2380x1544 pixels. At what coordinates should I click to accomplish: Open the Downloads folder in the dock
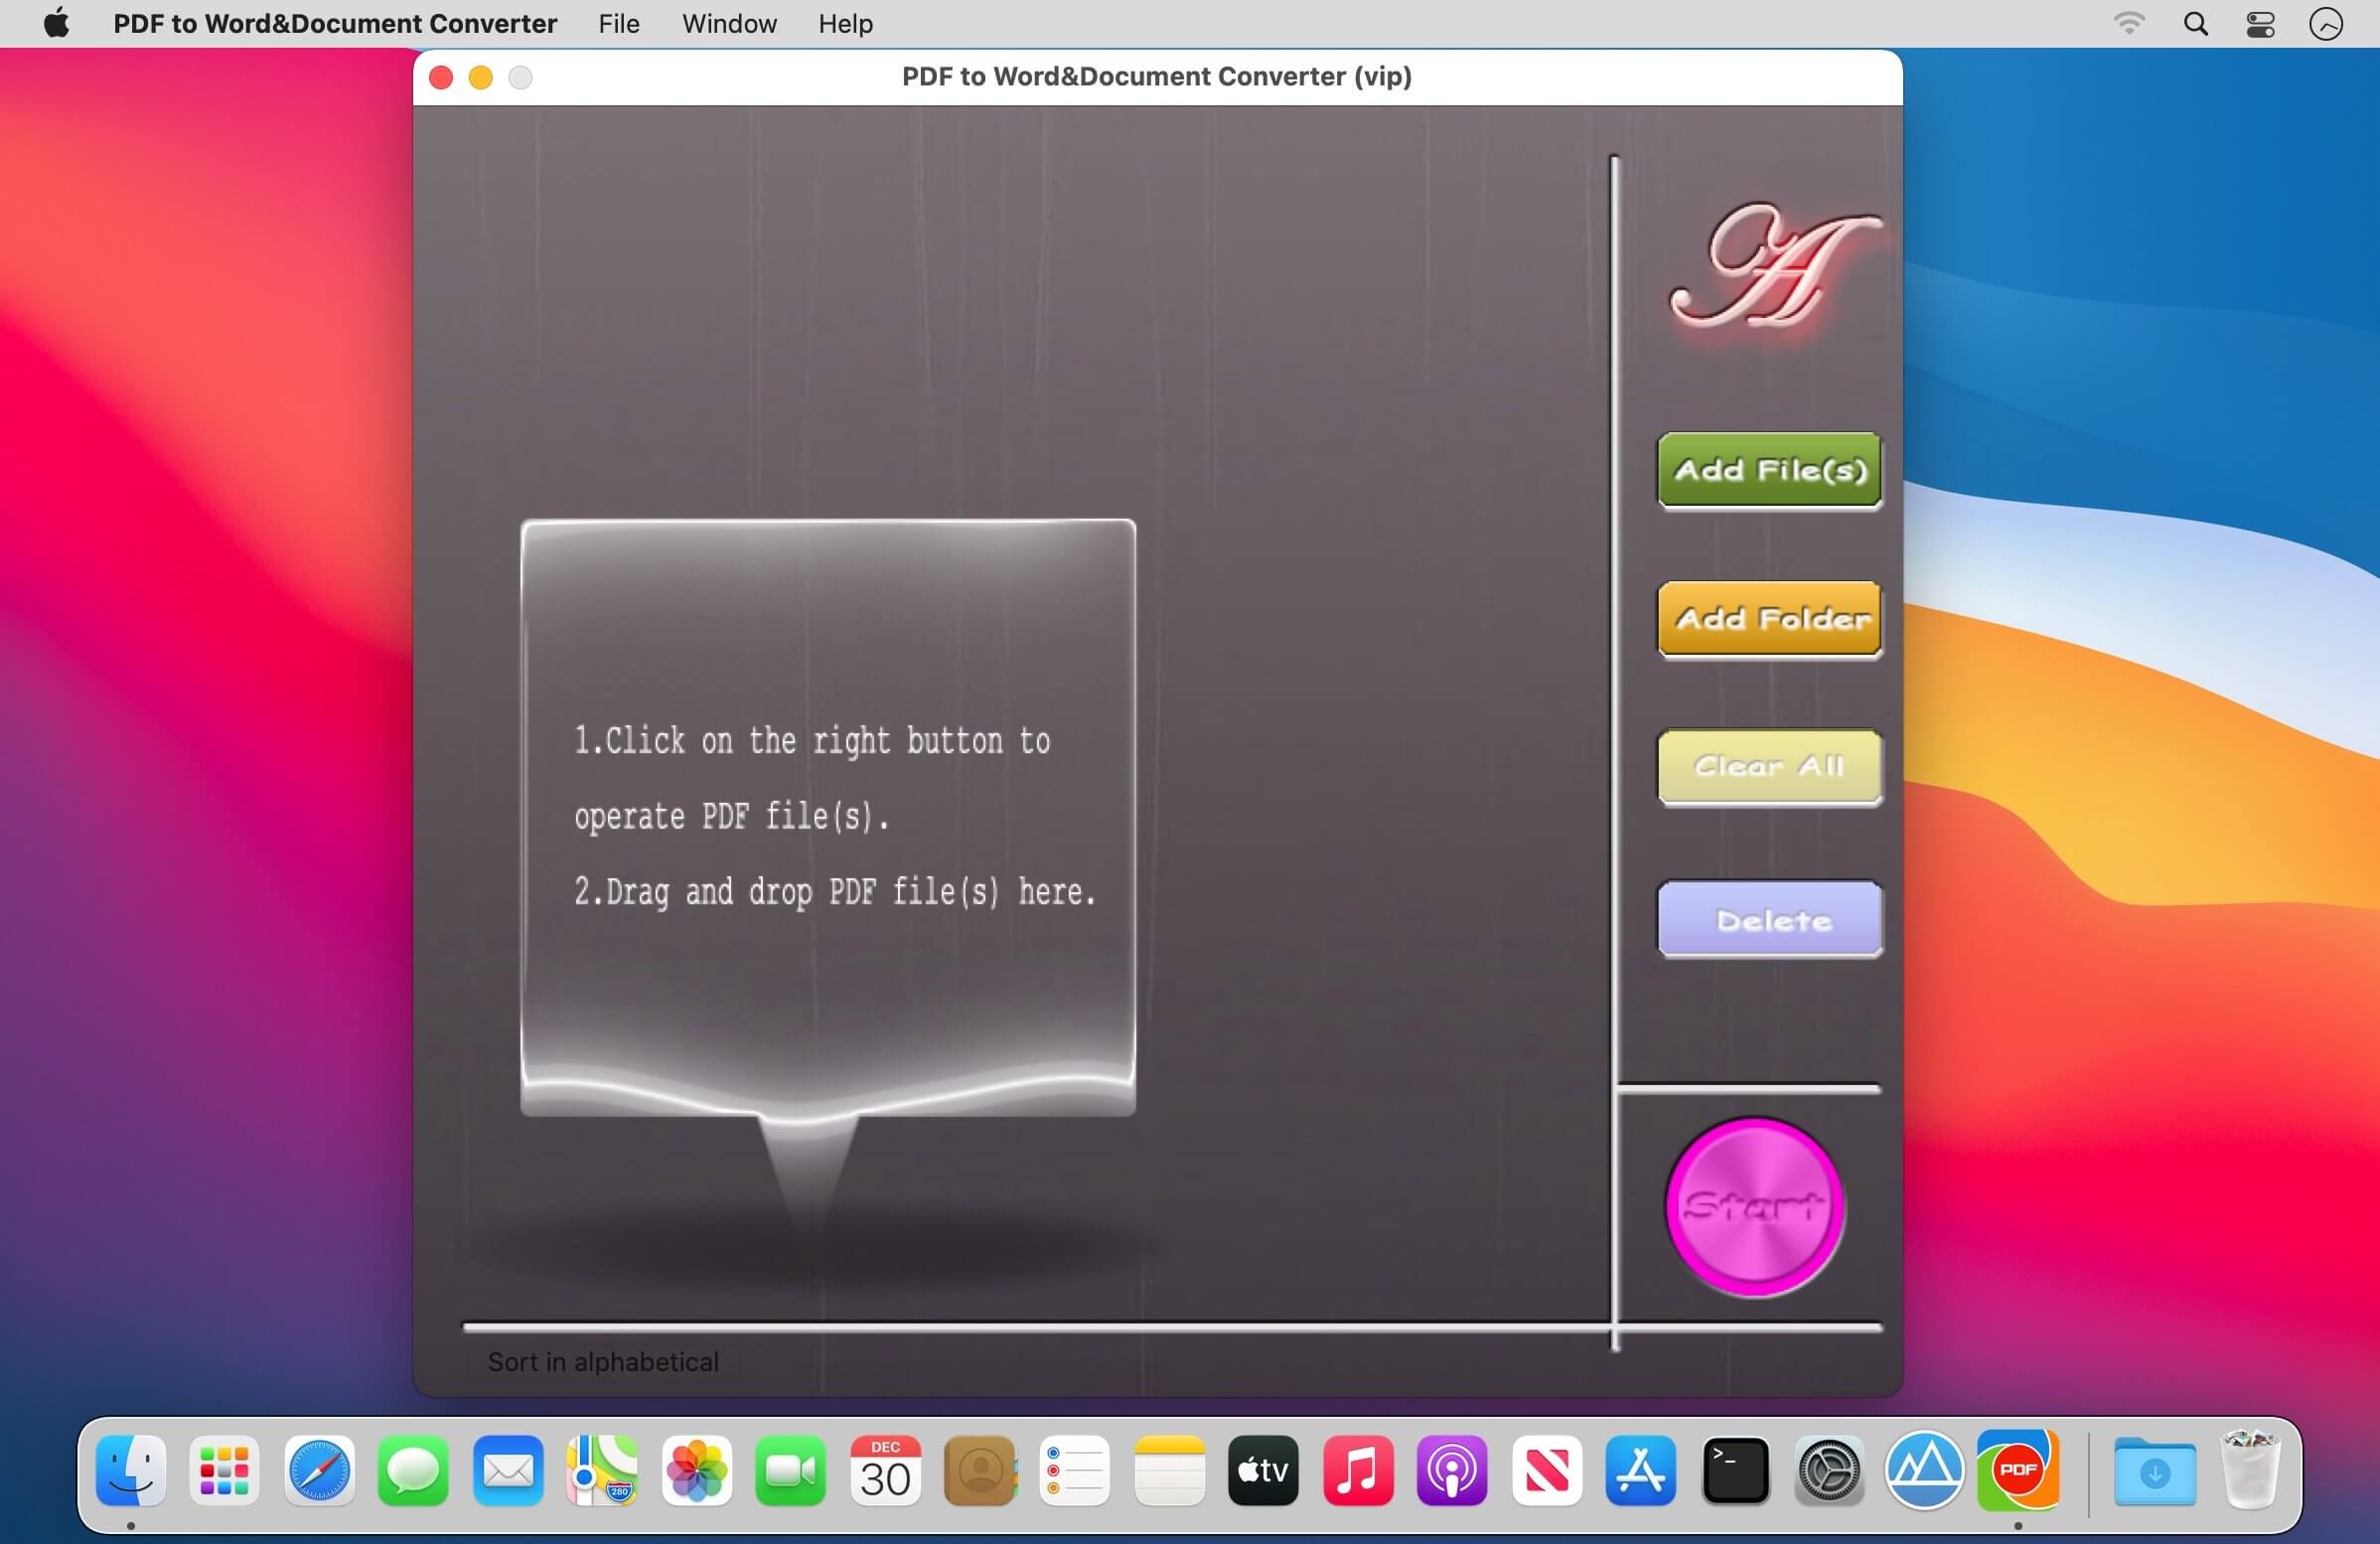pyautogui.click(x=2154, y=1470)
